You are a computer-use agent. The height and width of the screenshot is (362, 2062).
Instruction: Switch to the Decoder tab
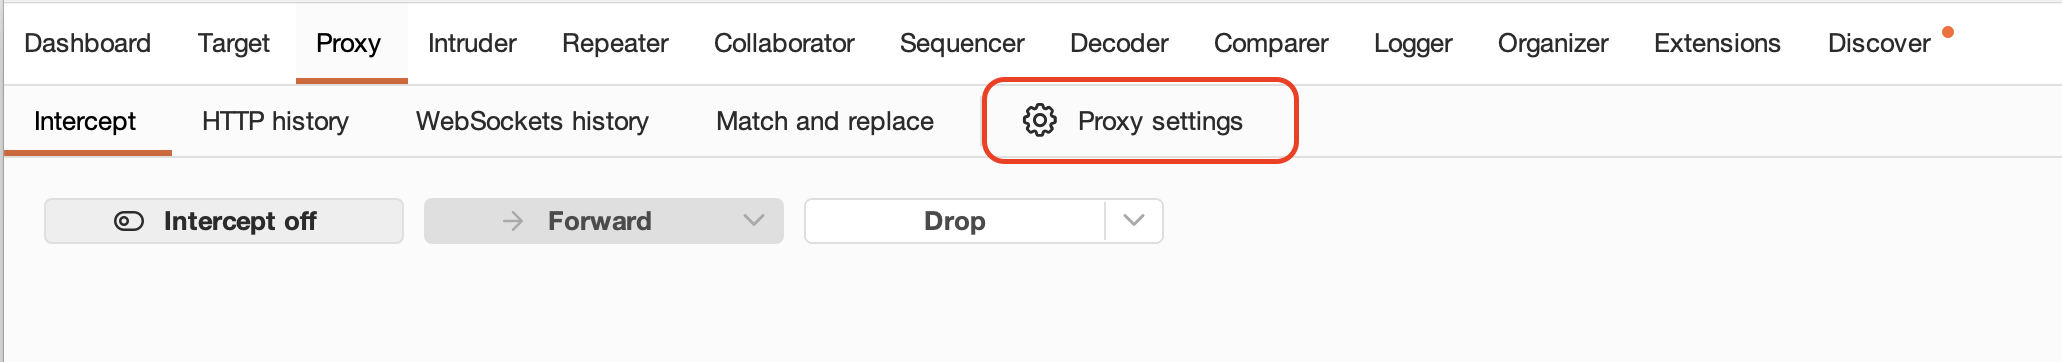(1119, 43)
